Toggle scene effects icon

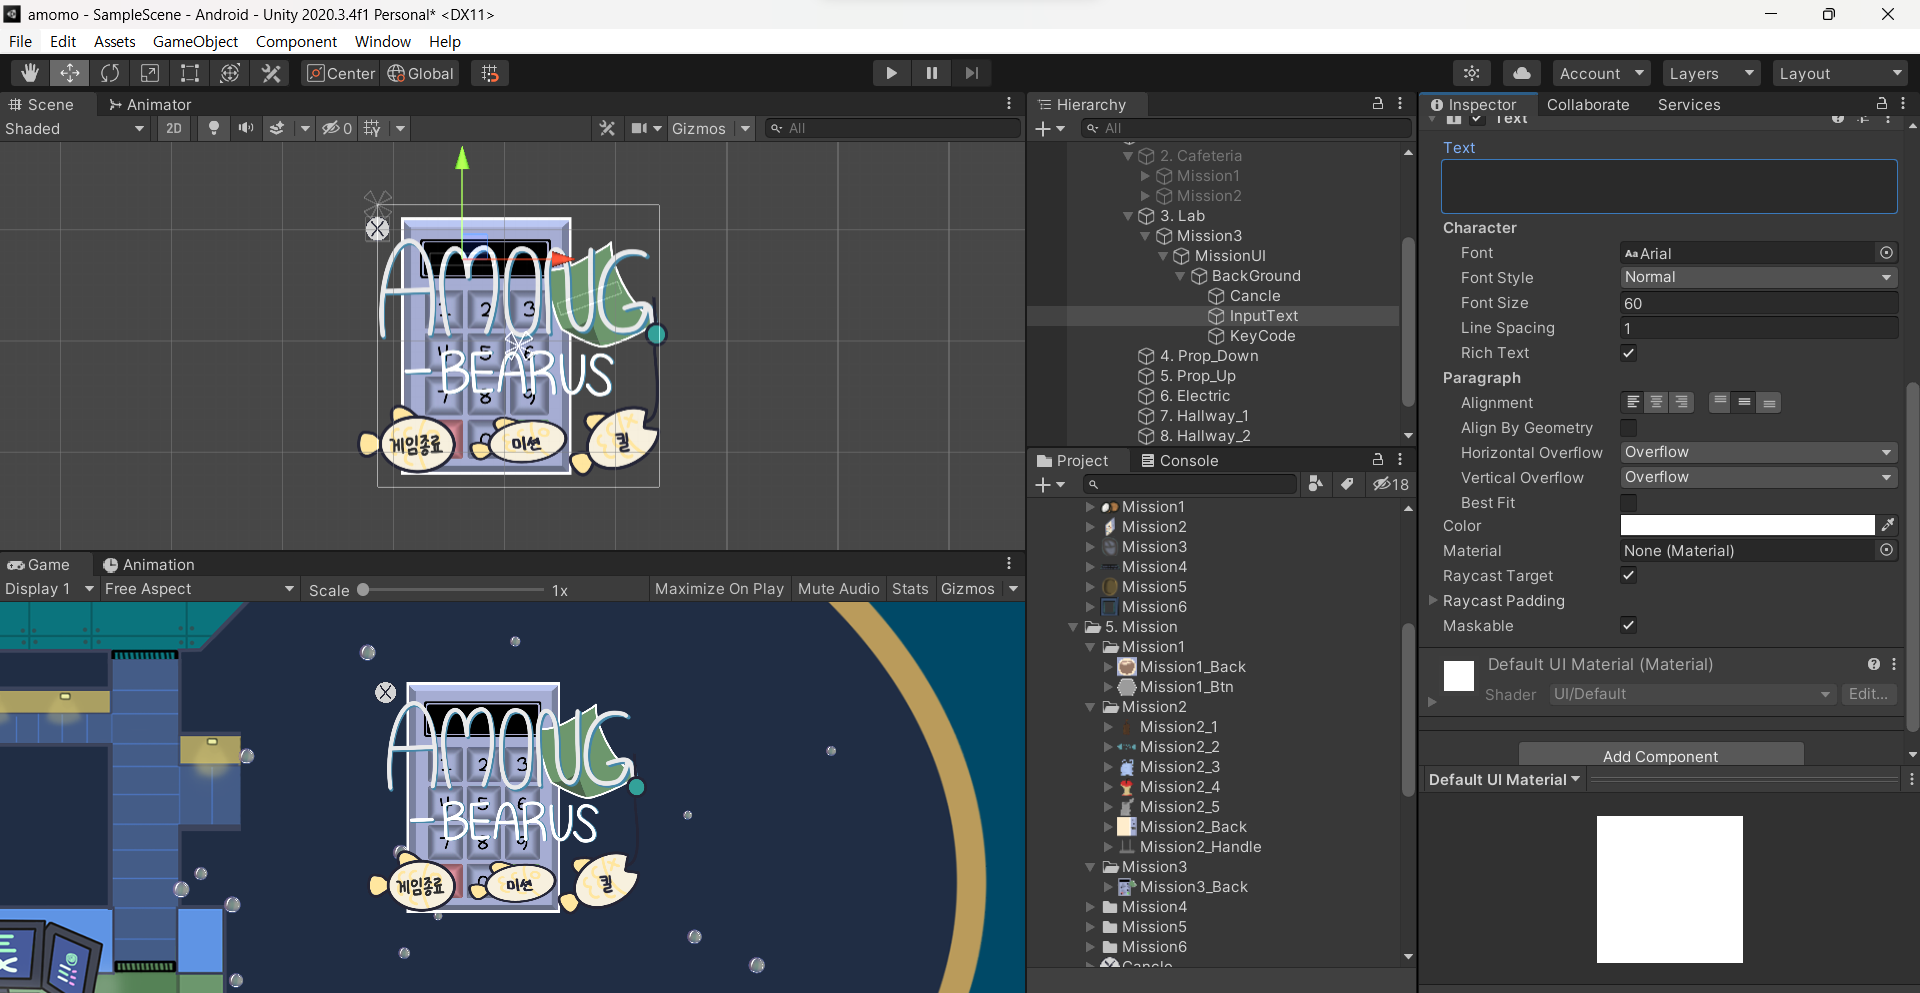coord(277,128)
